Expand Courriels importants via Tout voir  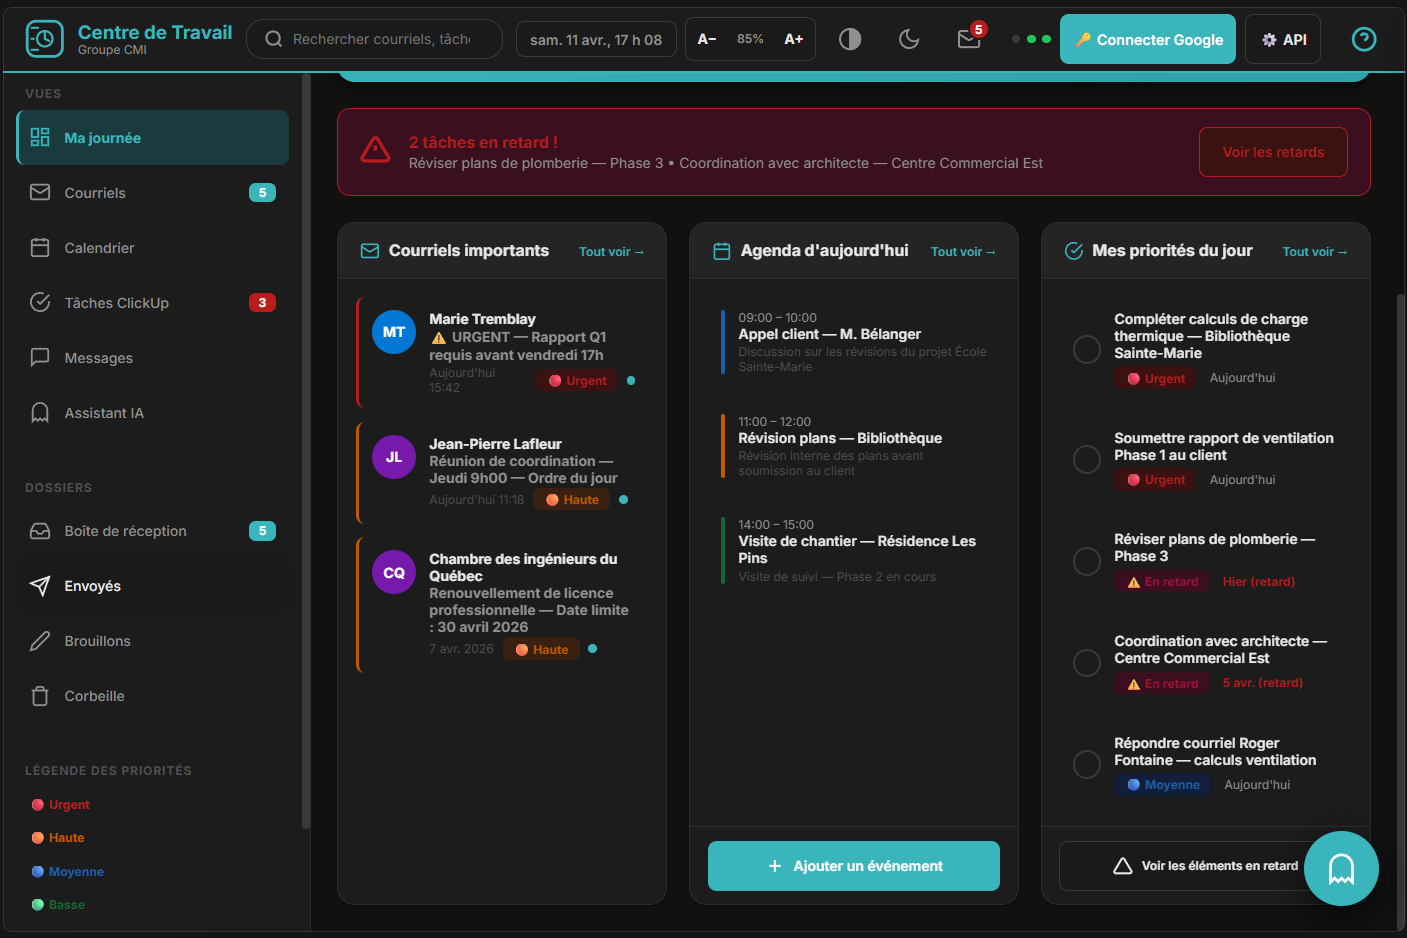611,252
